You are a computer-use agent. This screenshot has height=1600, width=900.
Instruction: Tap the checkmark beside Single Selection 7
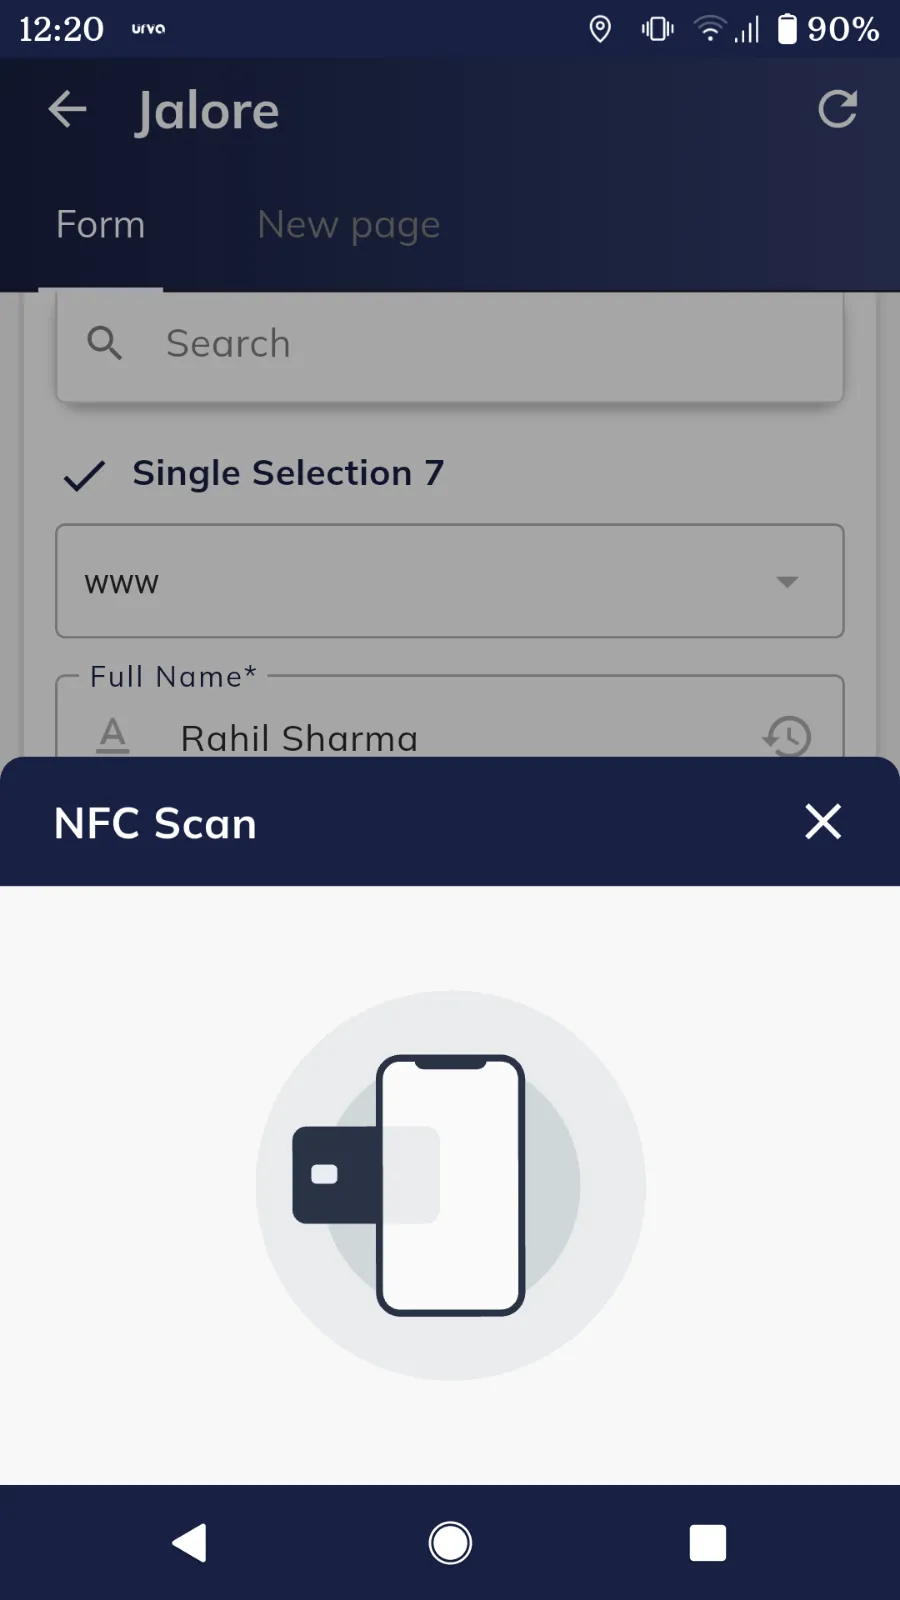point(84,476)
